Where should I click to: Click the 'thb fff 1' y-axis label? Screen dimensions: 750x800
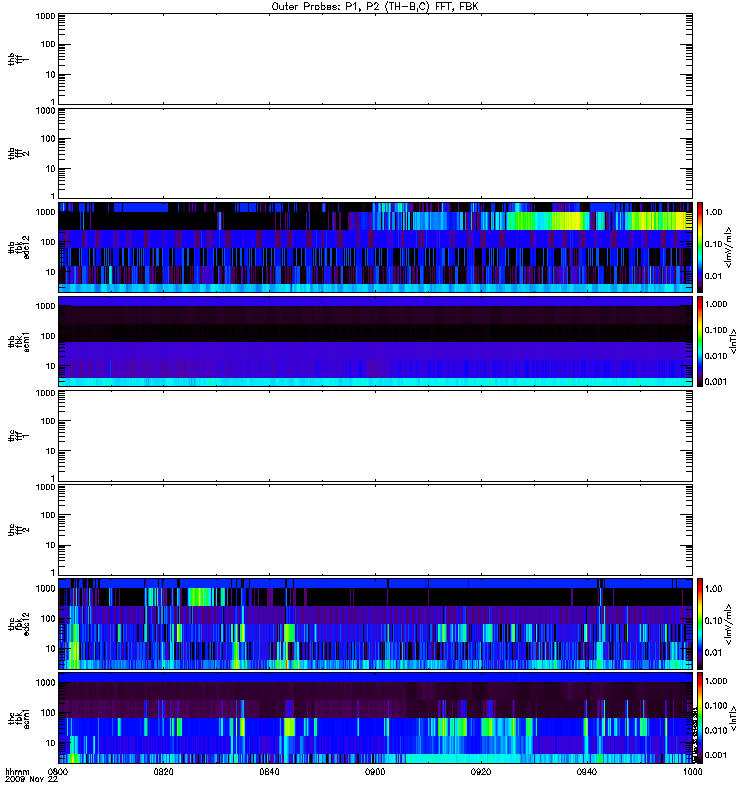(18, 59)
